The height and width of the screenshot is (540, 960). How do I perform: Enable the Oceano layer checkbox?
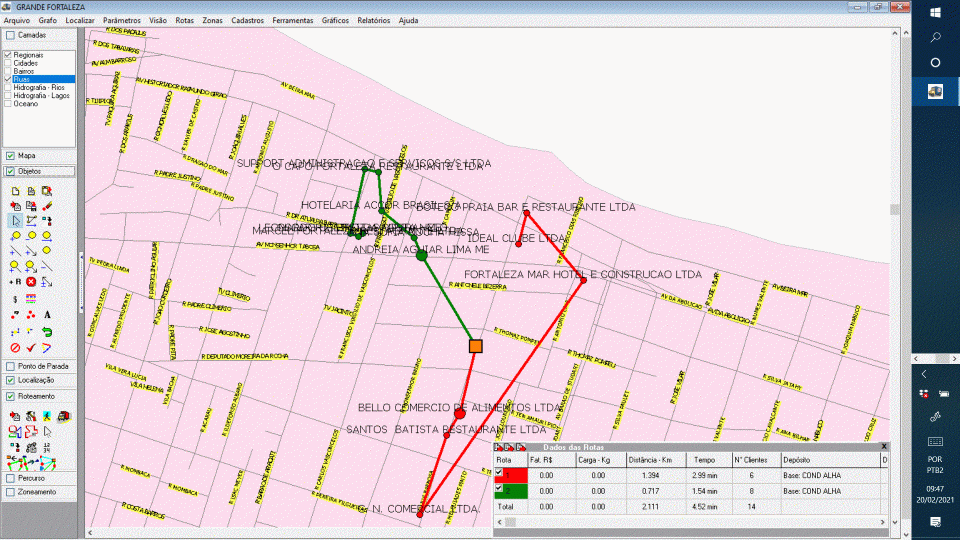(x=8, y=103)
